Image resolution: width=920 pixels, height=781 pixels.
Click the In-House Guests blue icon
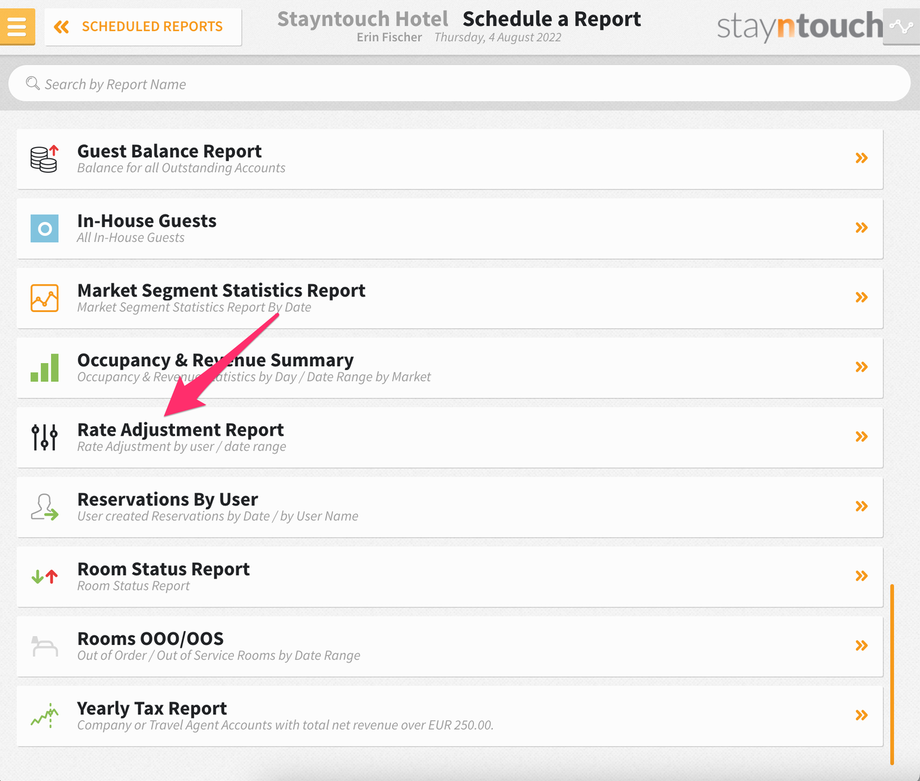coord(45,228)
